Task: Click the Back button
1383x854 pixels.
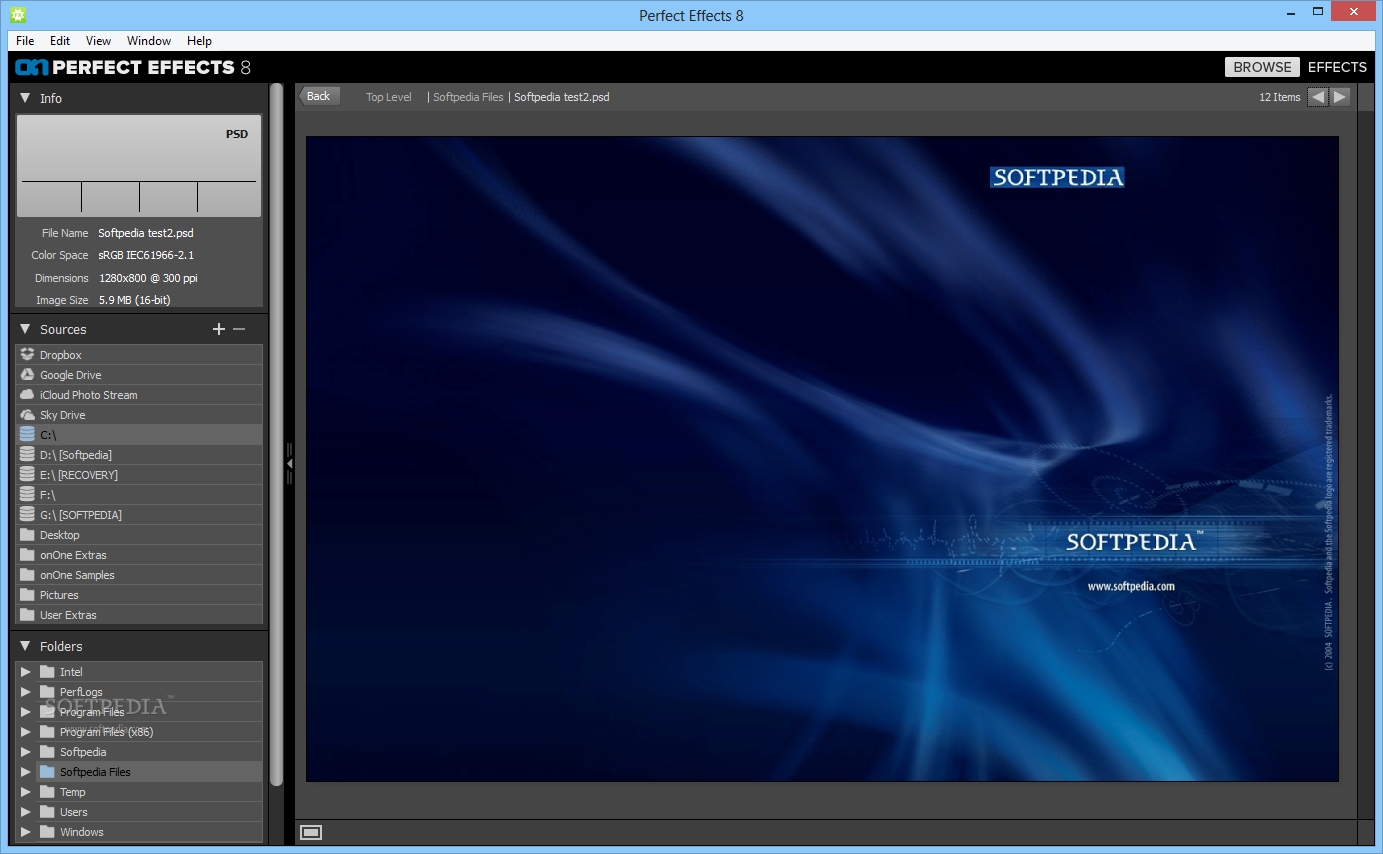Action: click(x=319, y=96)
